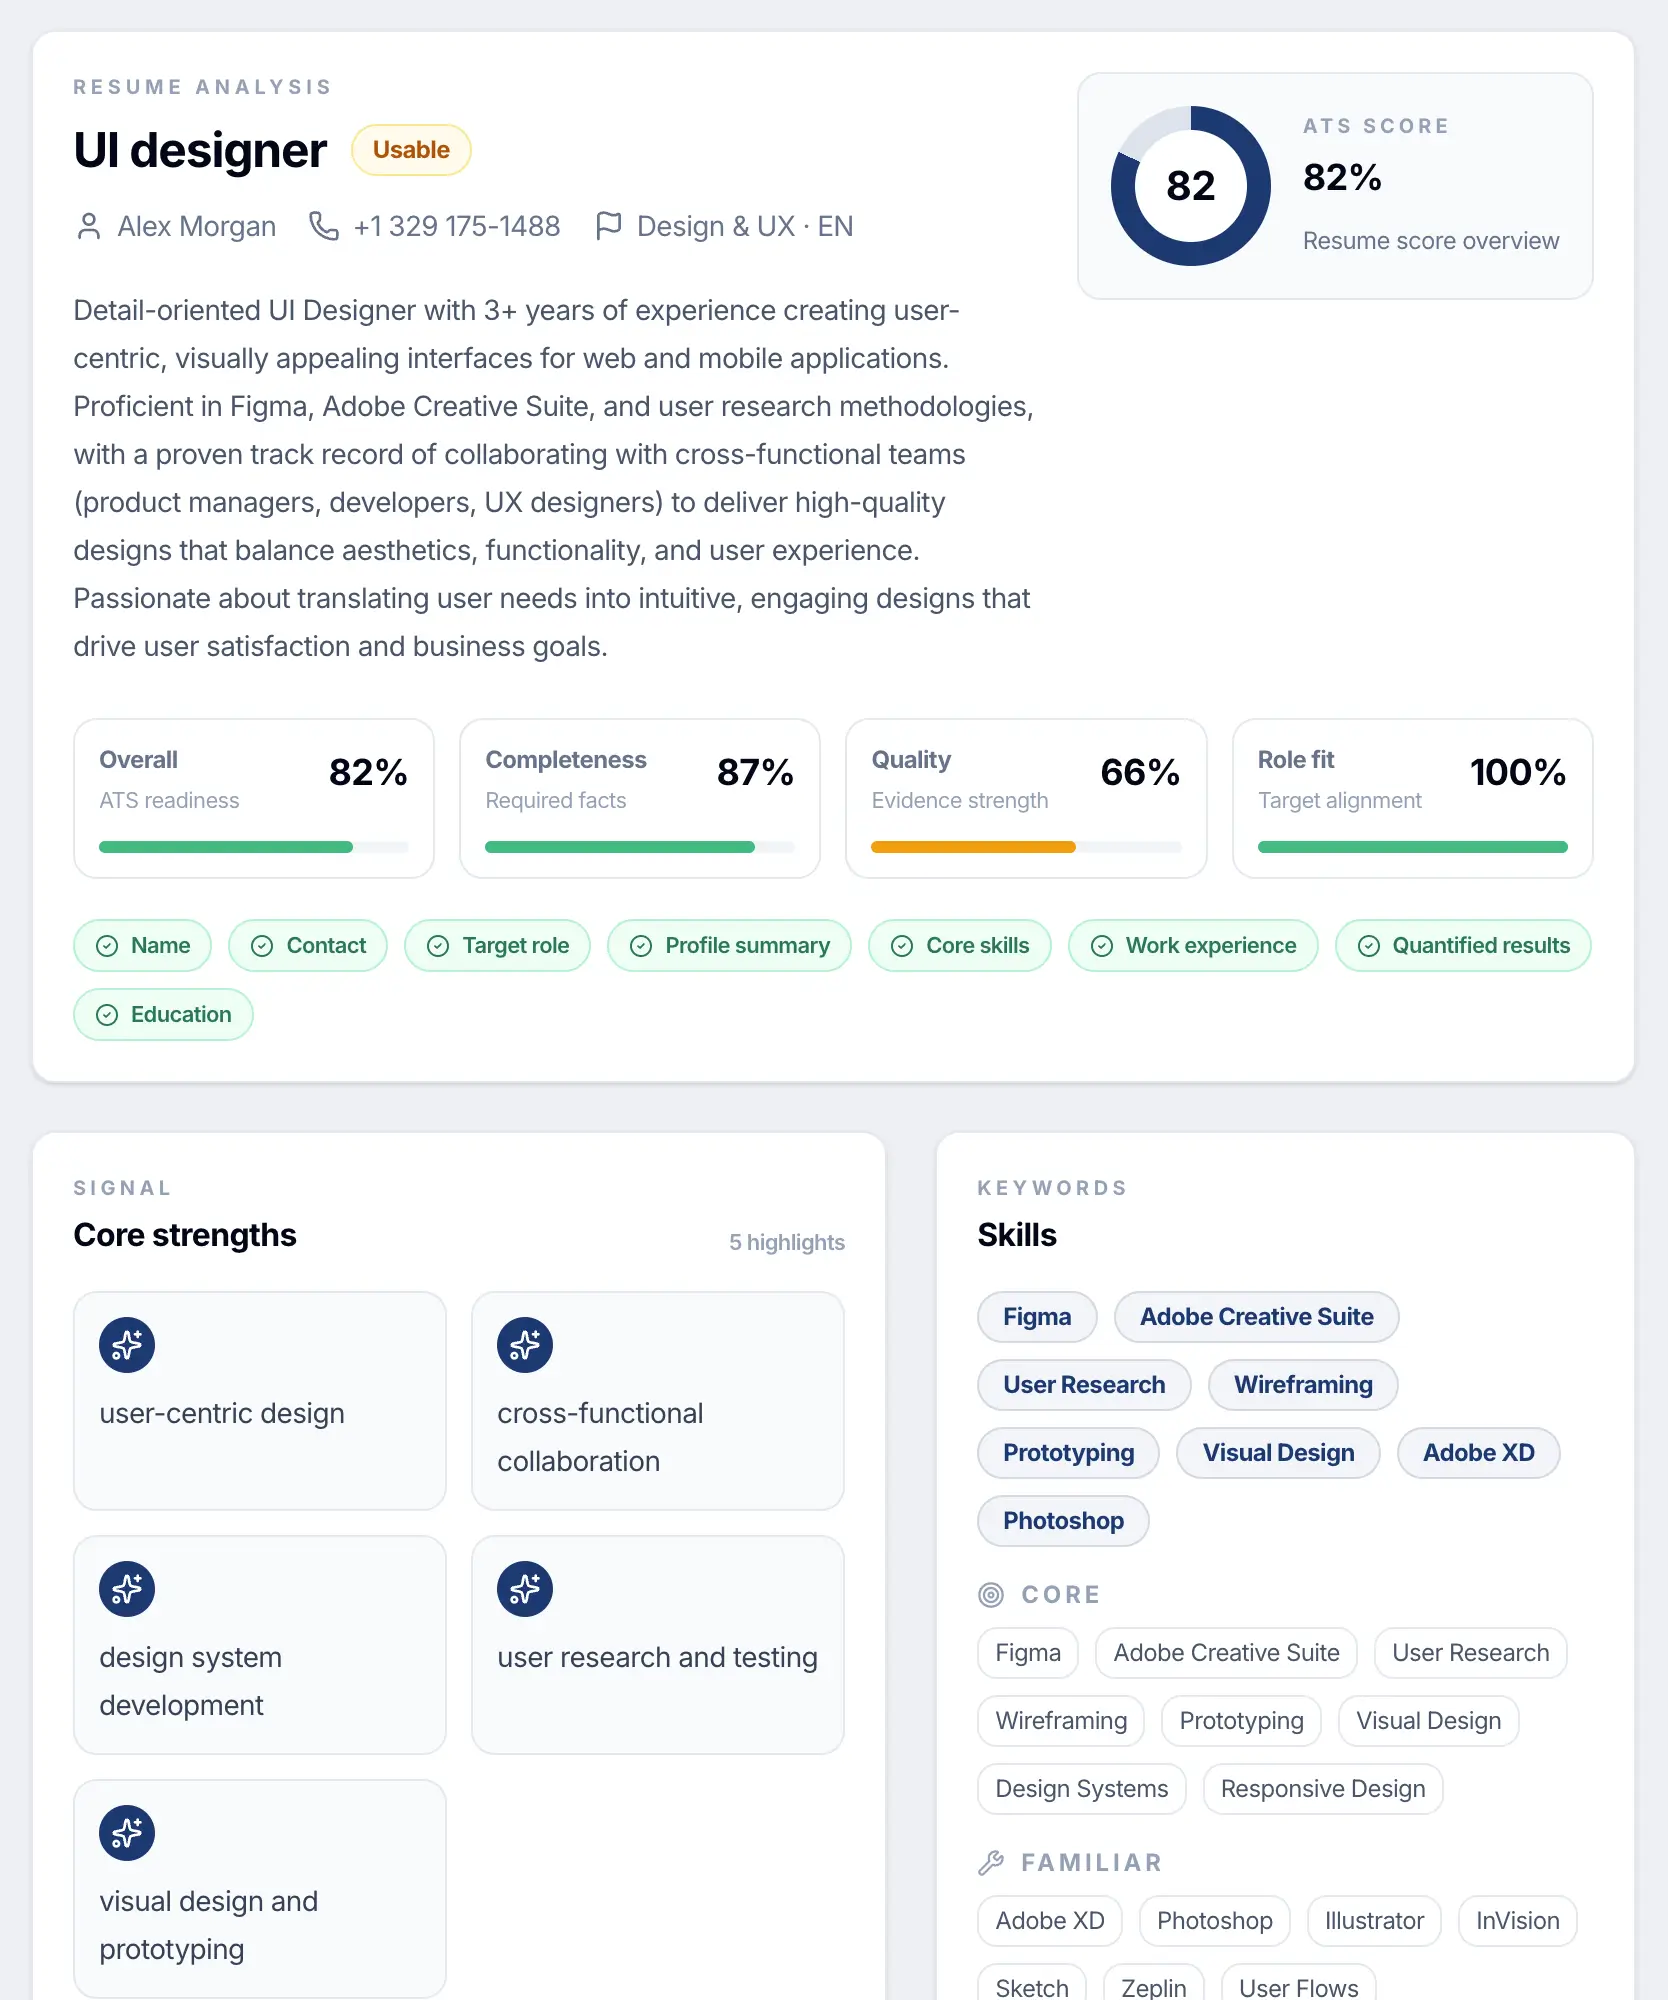Click the sparkle icon on cross-functional collaboration card
The image size is (1668, 2000).
[x=525, y=1345]
